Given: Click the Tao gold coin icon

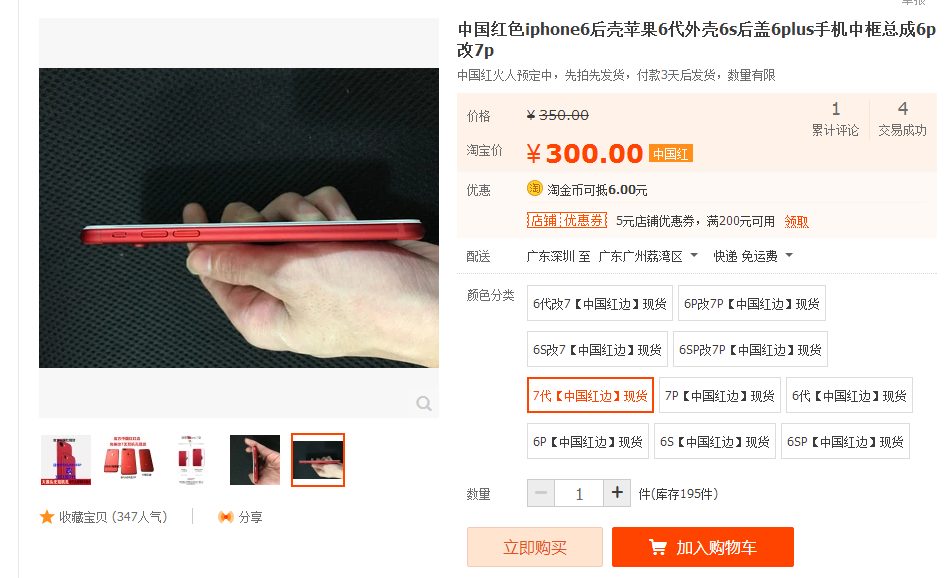Looking at the screenshot, I should pyautogui.click(x=534, y=189).
